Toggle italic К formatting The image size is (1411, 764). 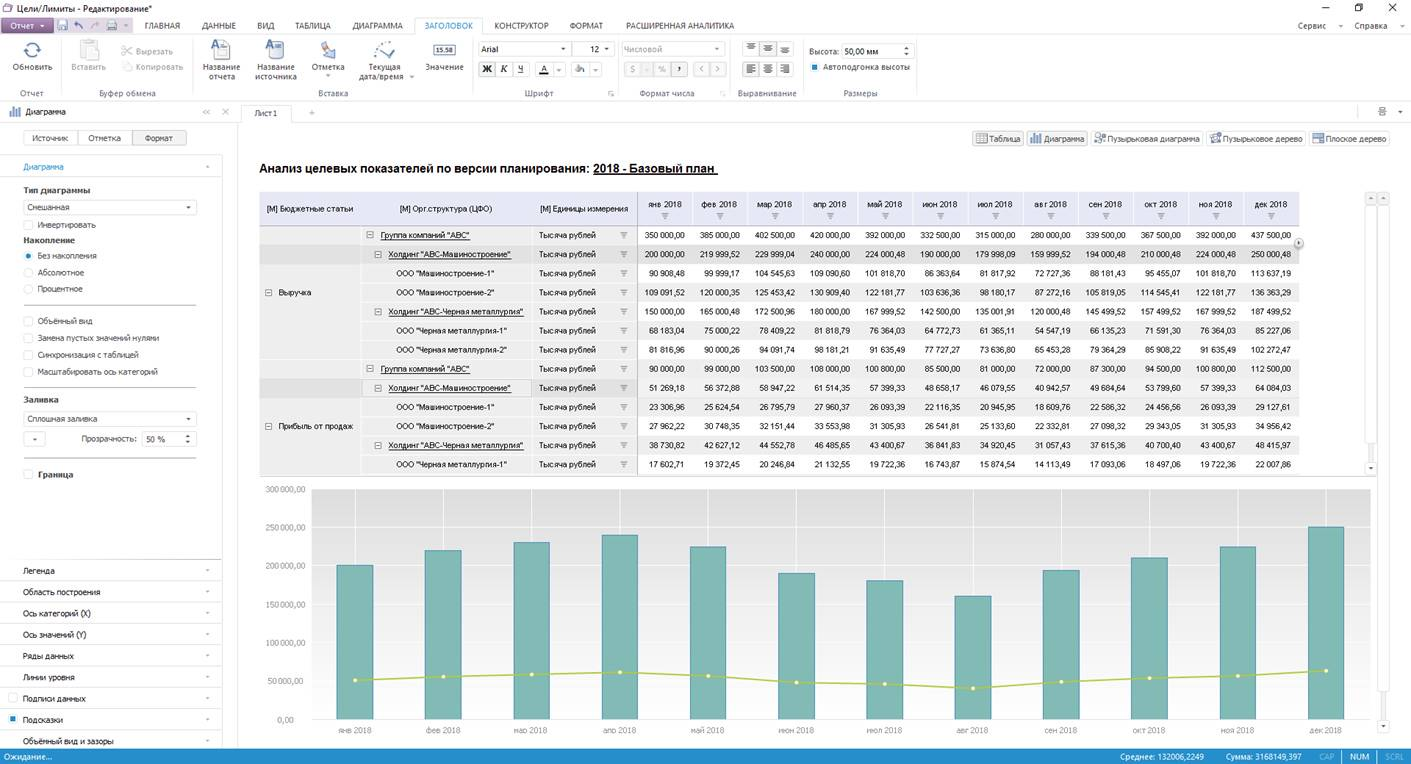(504, 69)
